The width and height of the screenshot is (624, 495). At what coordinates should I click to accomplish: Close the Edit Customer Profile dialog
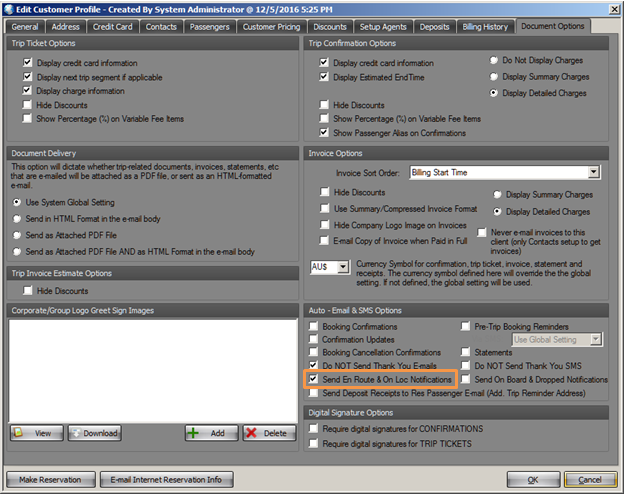click(614, 9)
